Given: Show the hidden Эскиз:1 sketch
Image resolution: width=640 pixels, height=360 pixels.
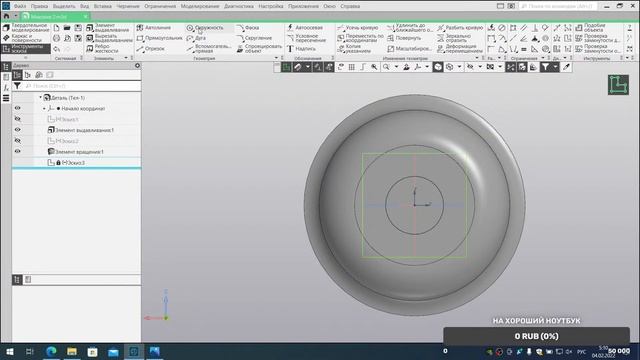Looking at the screenshot, I should [x=18, y=119].
